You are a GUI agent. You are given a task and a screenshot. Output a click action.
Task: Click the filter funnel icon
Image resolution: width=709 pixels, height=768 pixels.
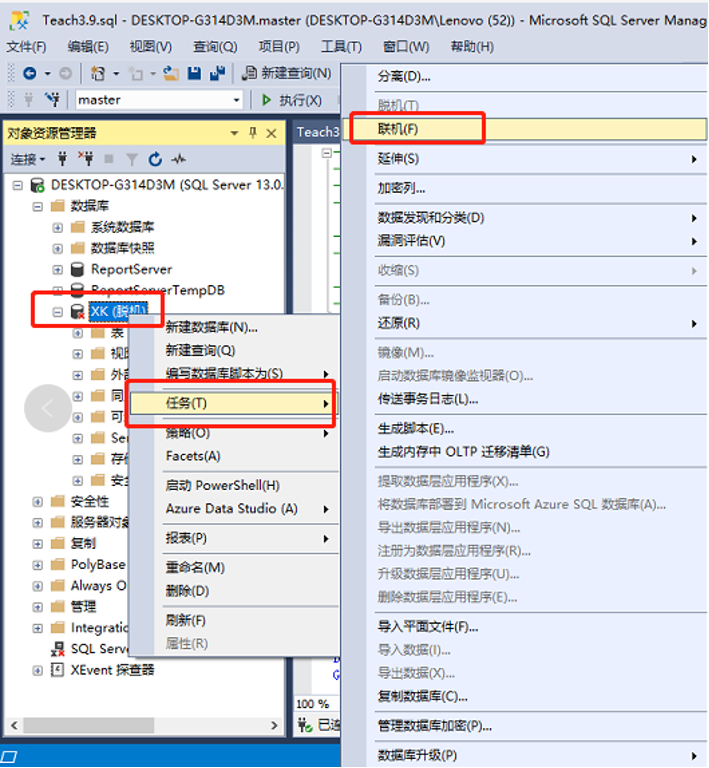click(132, 159)
